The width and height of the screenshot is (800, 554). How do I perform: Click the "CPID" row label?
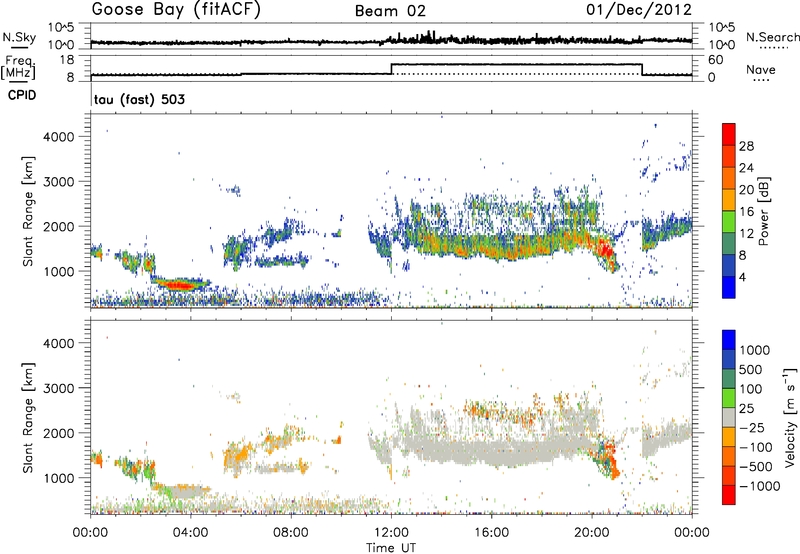pos(22,95)
